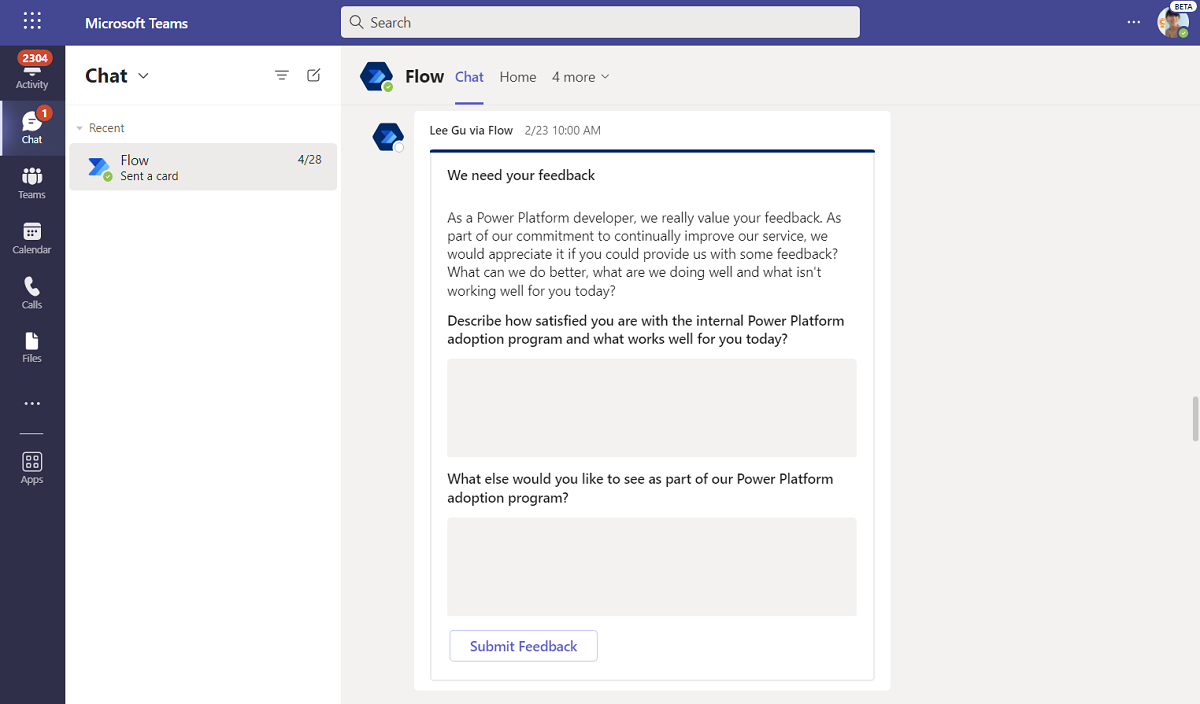Open the Teams section in sidebar
Screen dimensions: 1200x704
tap(32, 182)
